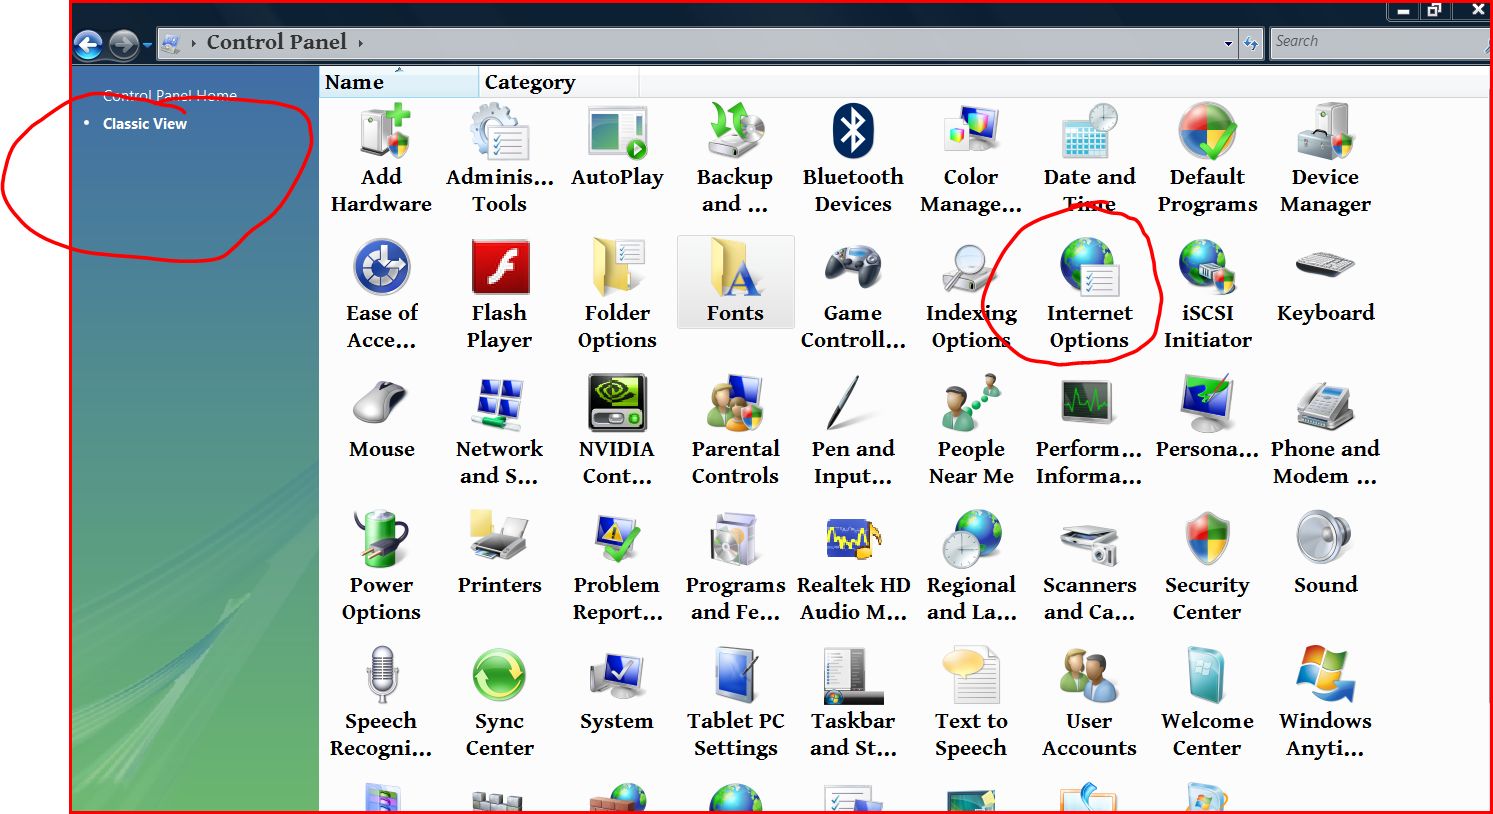This screenshot has width=1493, height=814.
Task: Restore down the Control Panel window
Action: 1435,10
